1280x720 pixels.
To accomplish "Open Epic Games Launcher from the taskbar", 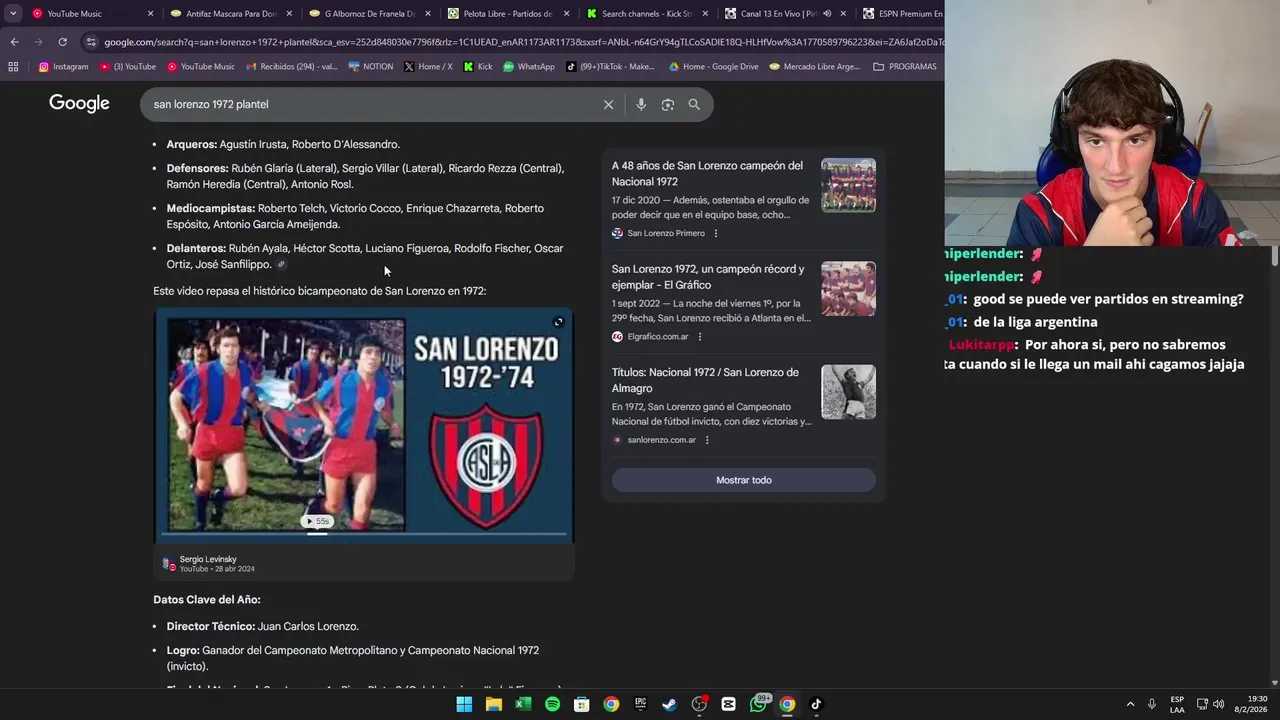I will tap(640, 704).
